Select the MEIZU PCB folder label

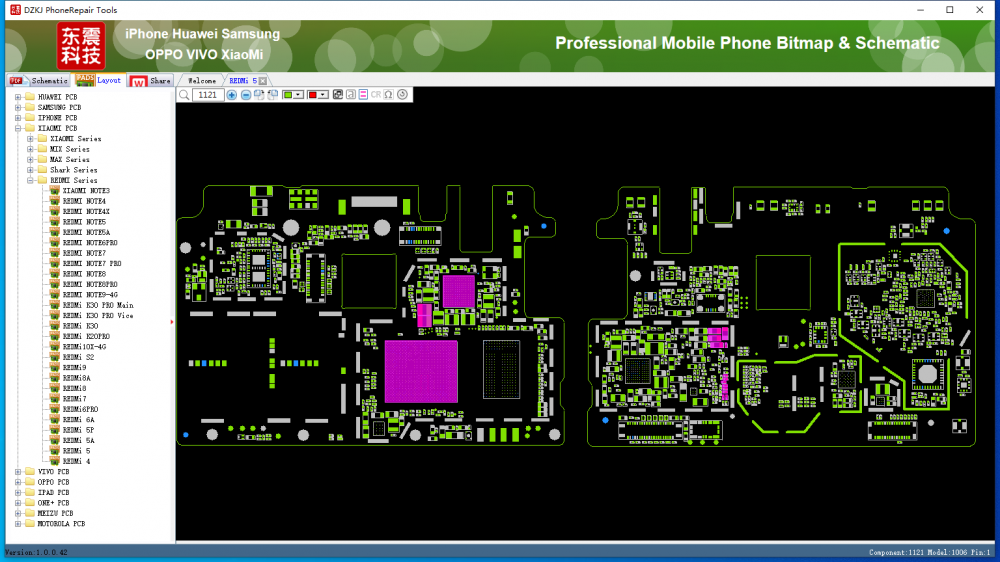[x=55, y=514]
